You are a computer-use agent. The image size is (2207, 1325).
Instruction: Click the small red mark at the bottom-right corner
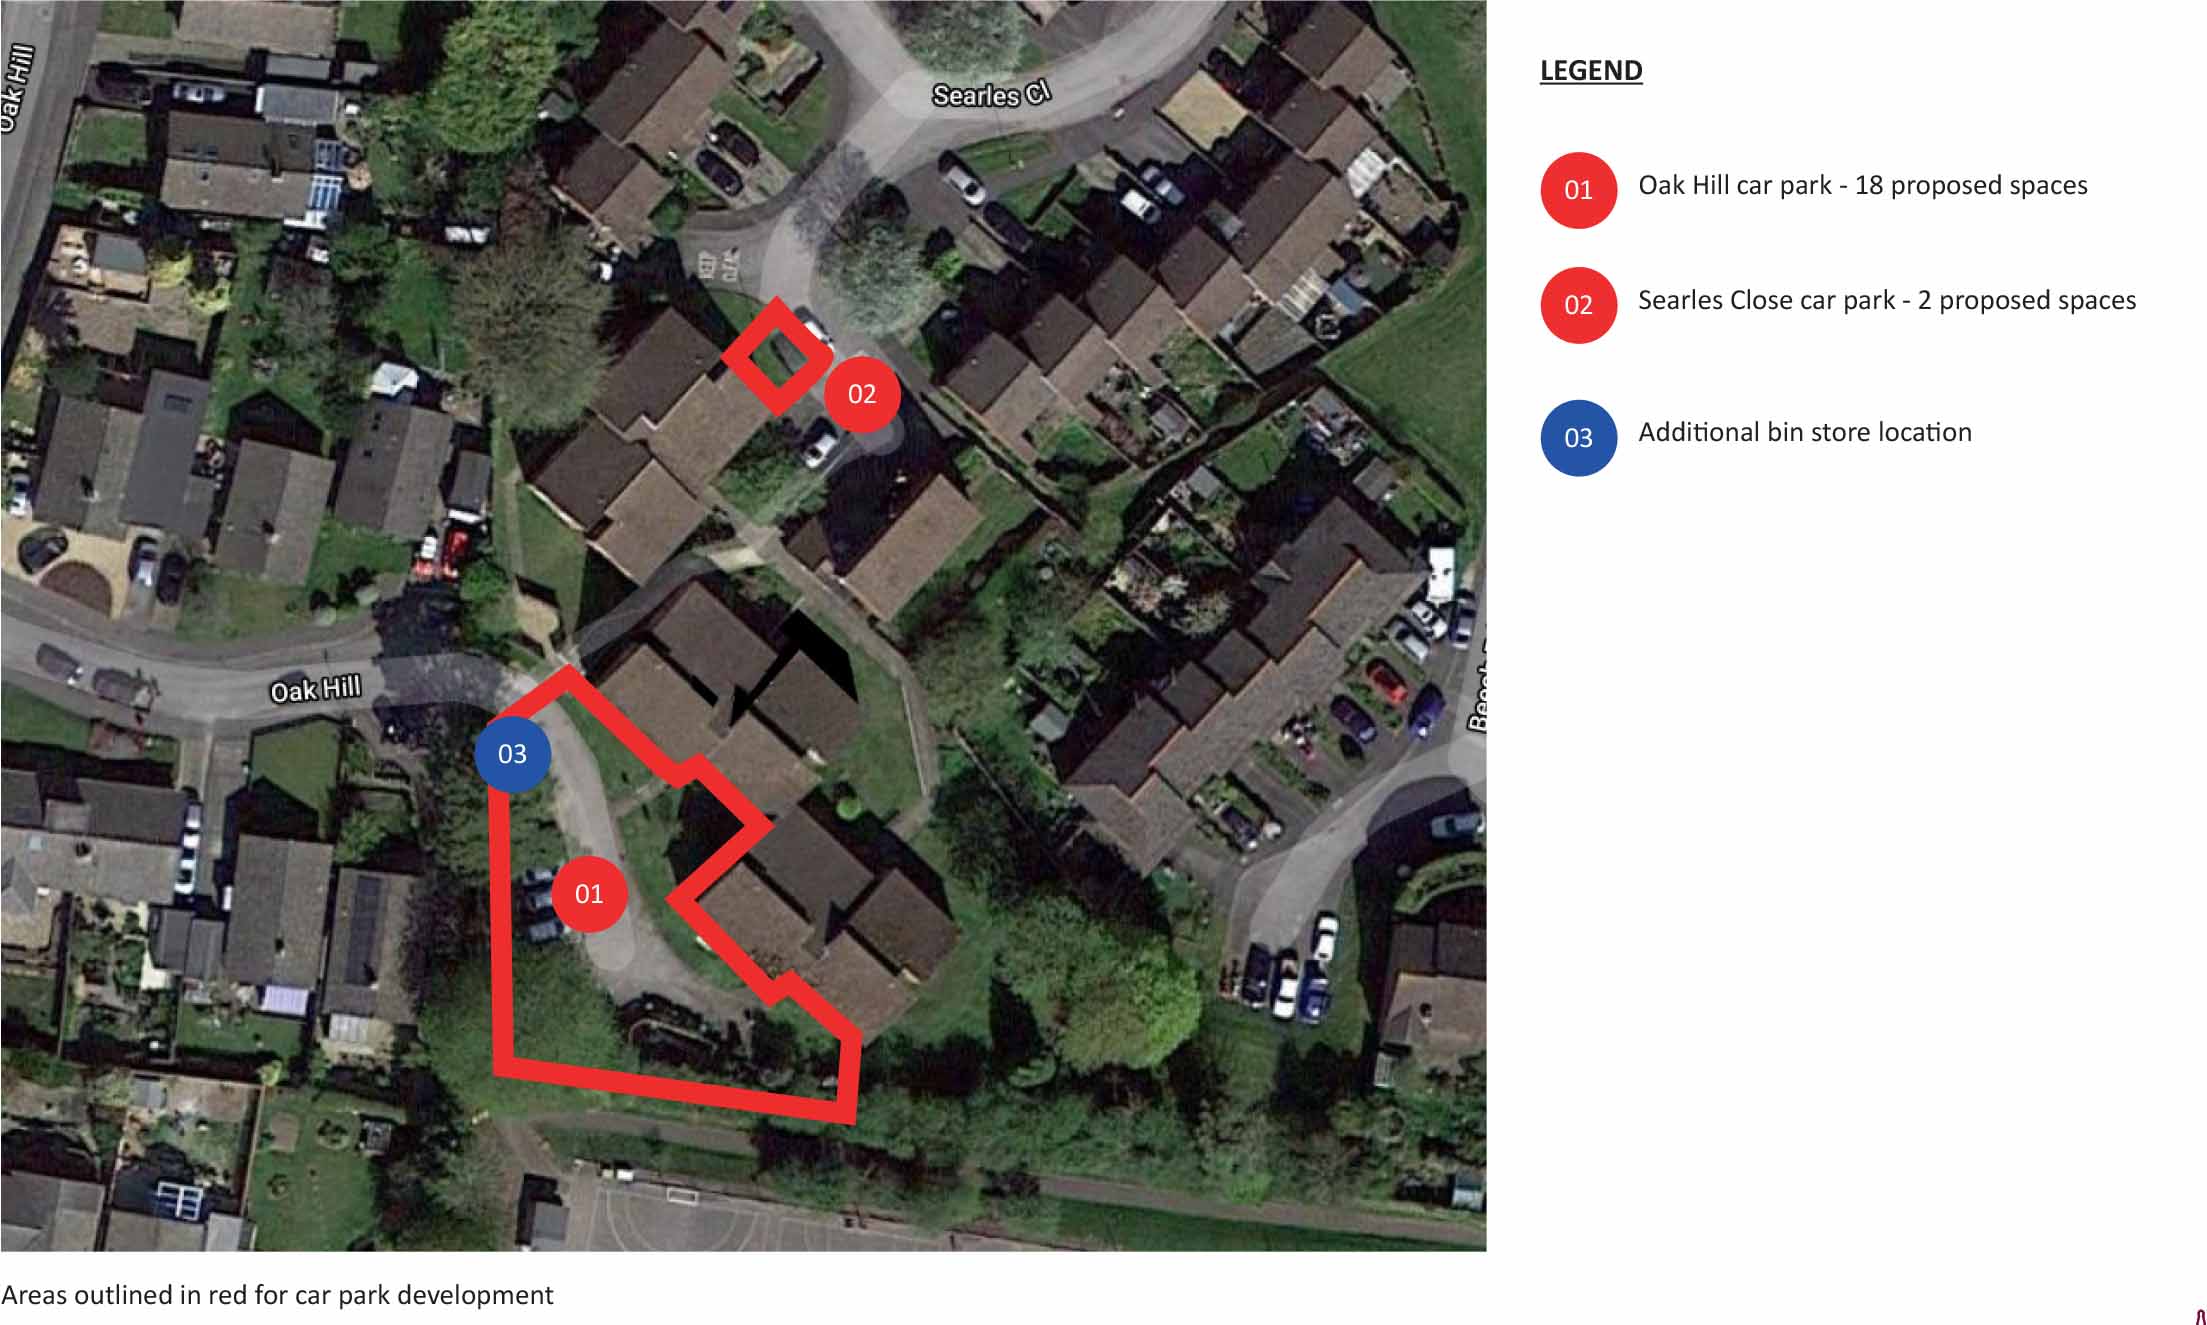pyautogui.click(x=2200, y=1316)
